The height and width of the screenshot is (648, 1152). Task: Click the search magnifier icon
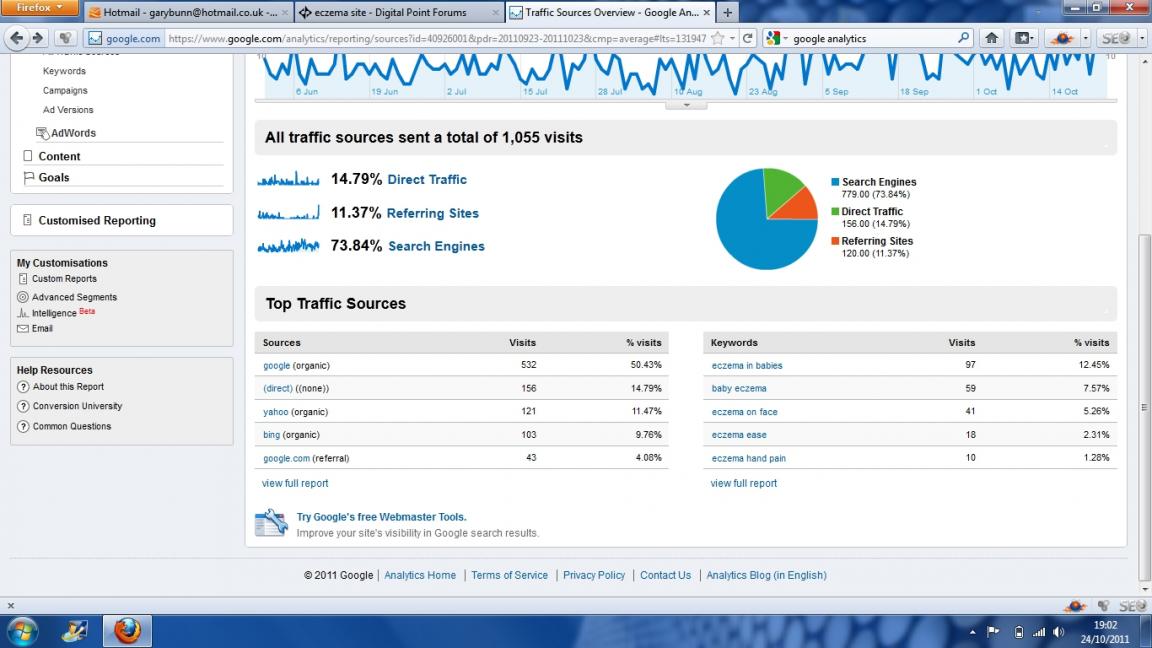[x=963, y=38]
